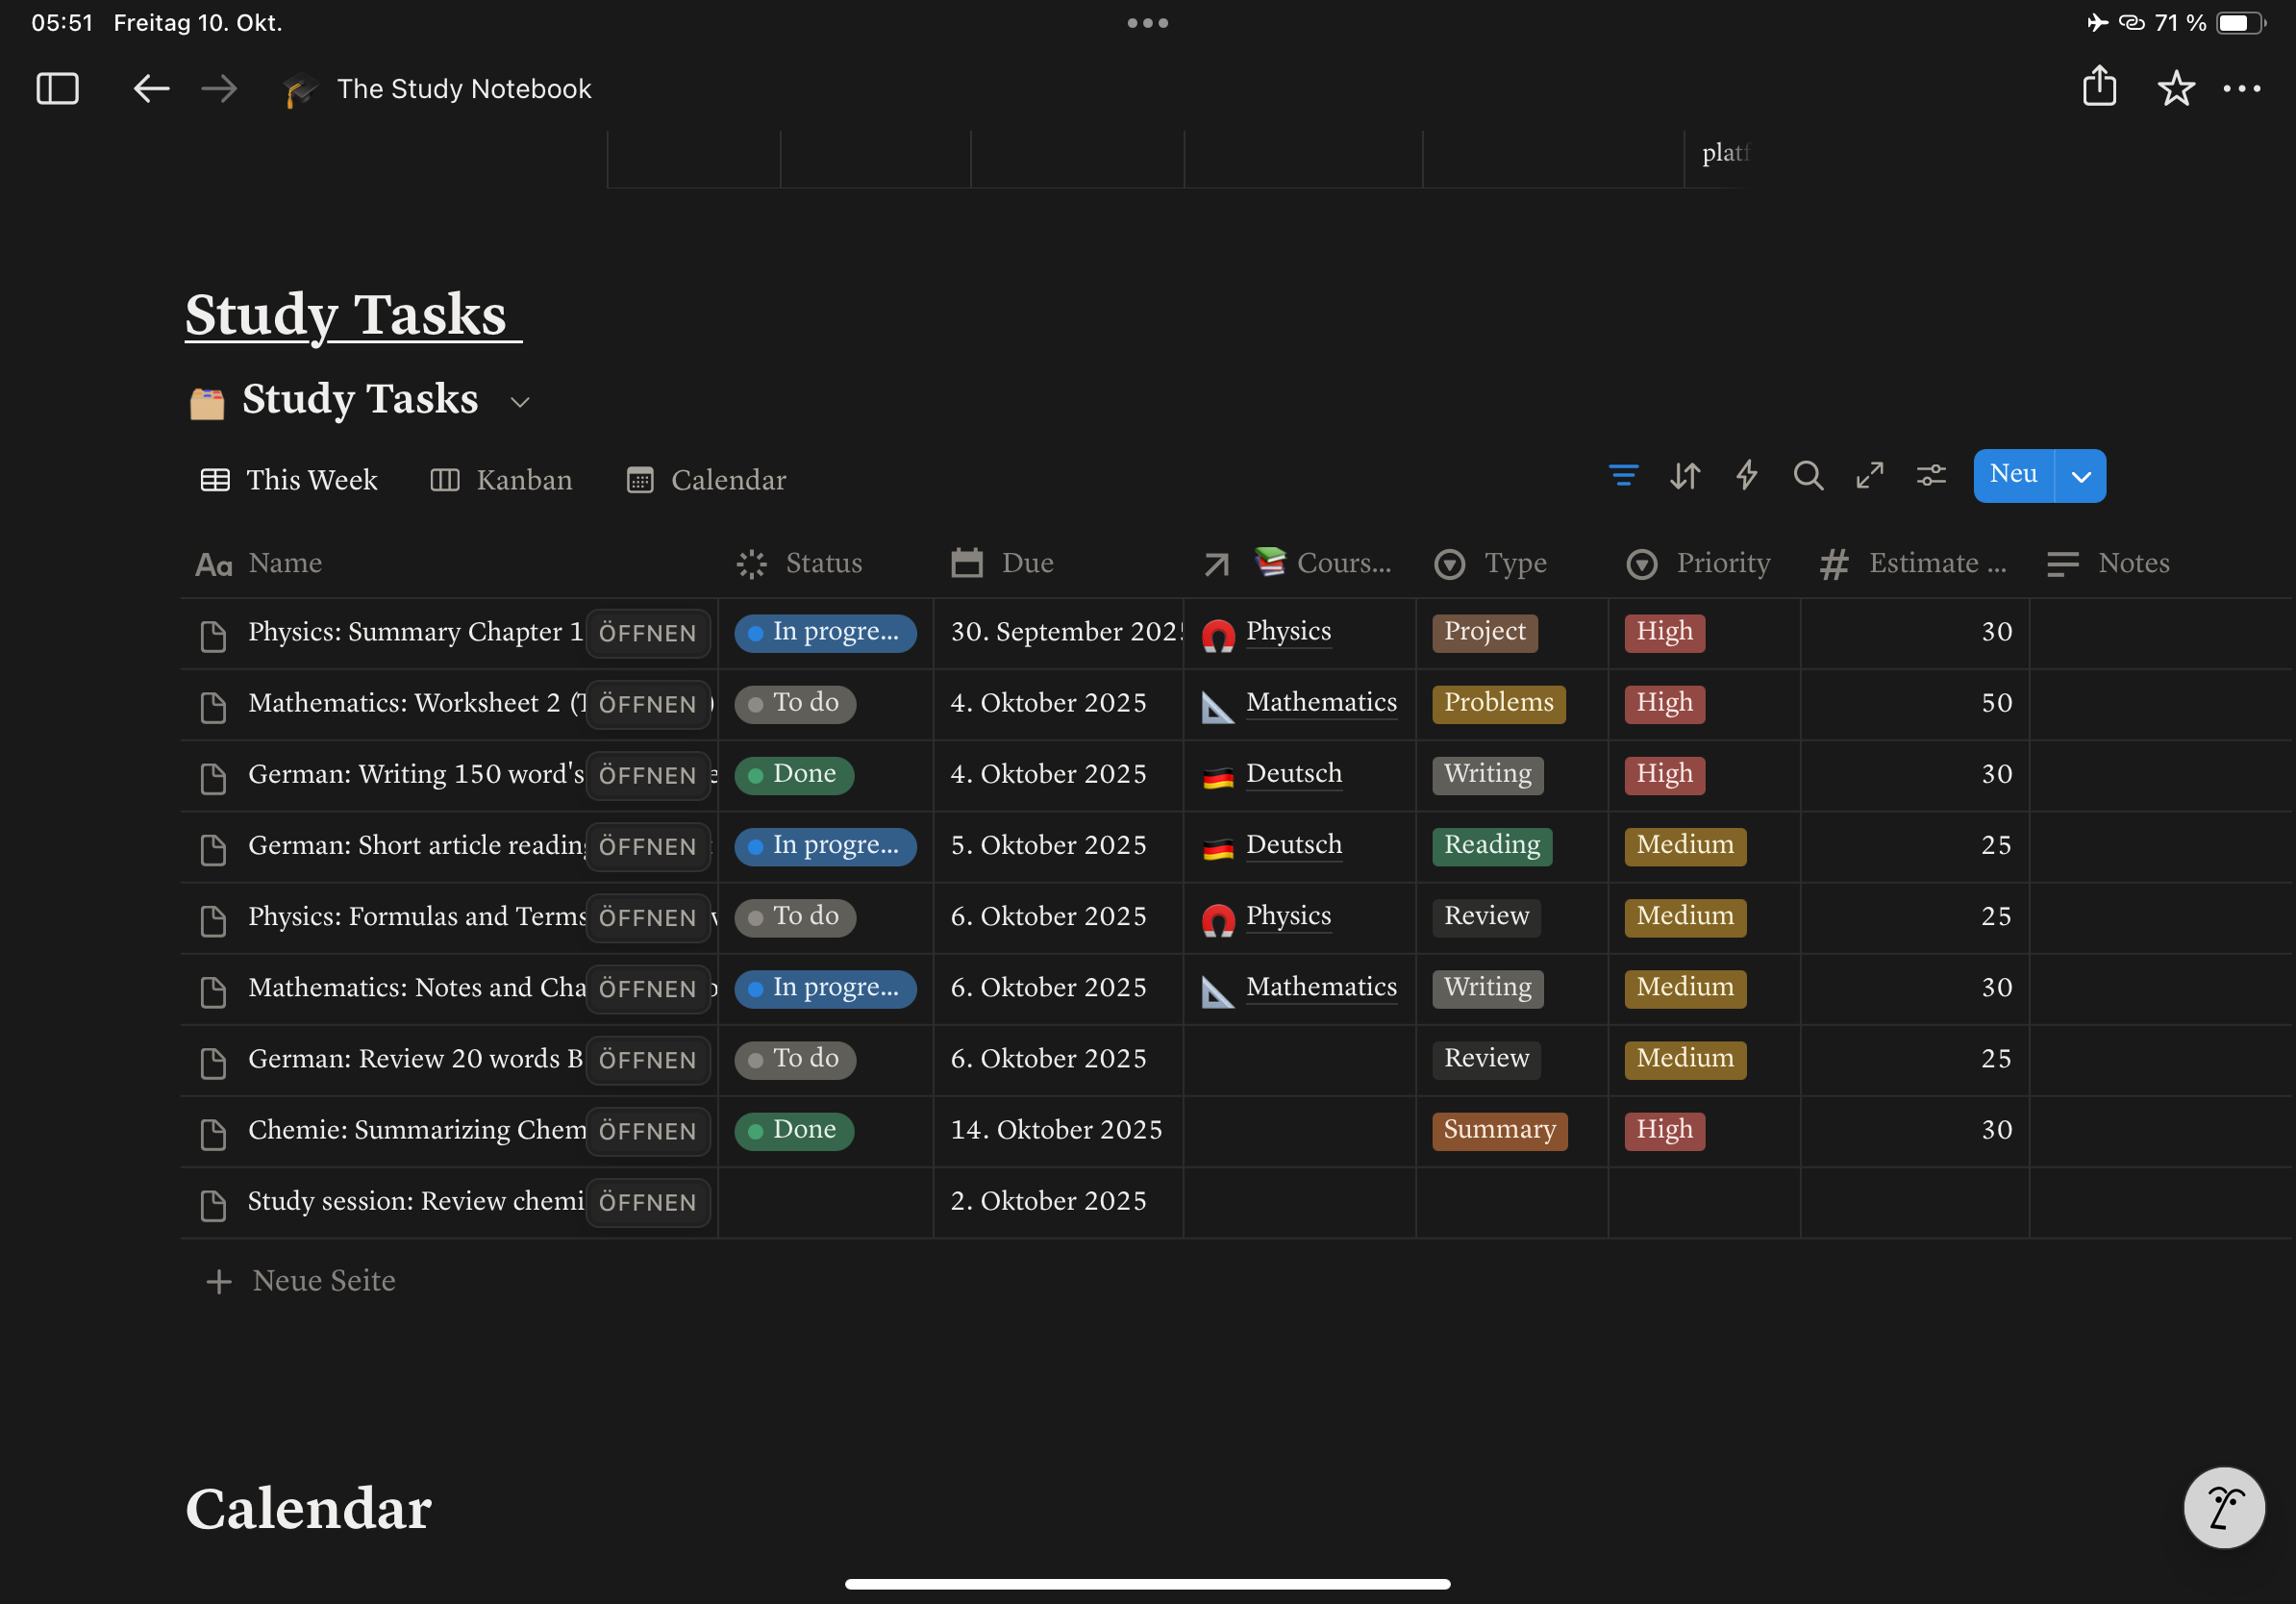The width and height of the screenshot is (2296, 1604).
Task: Expand the database to full screen
Action: pyautogui.click(x=1870, y=476)
